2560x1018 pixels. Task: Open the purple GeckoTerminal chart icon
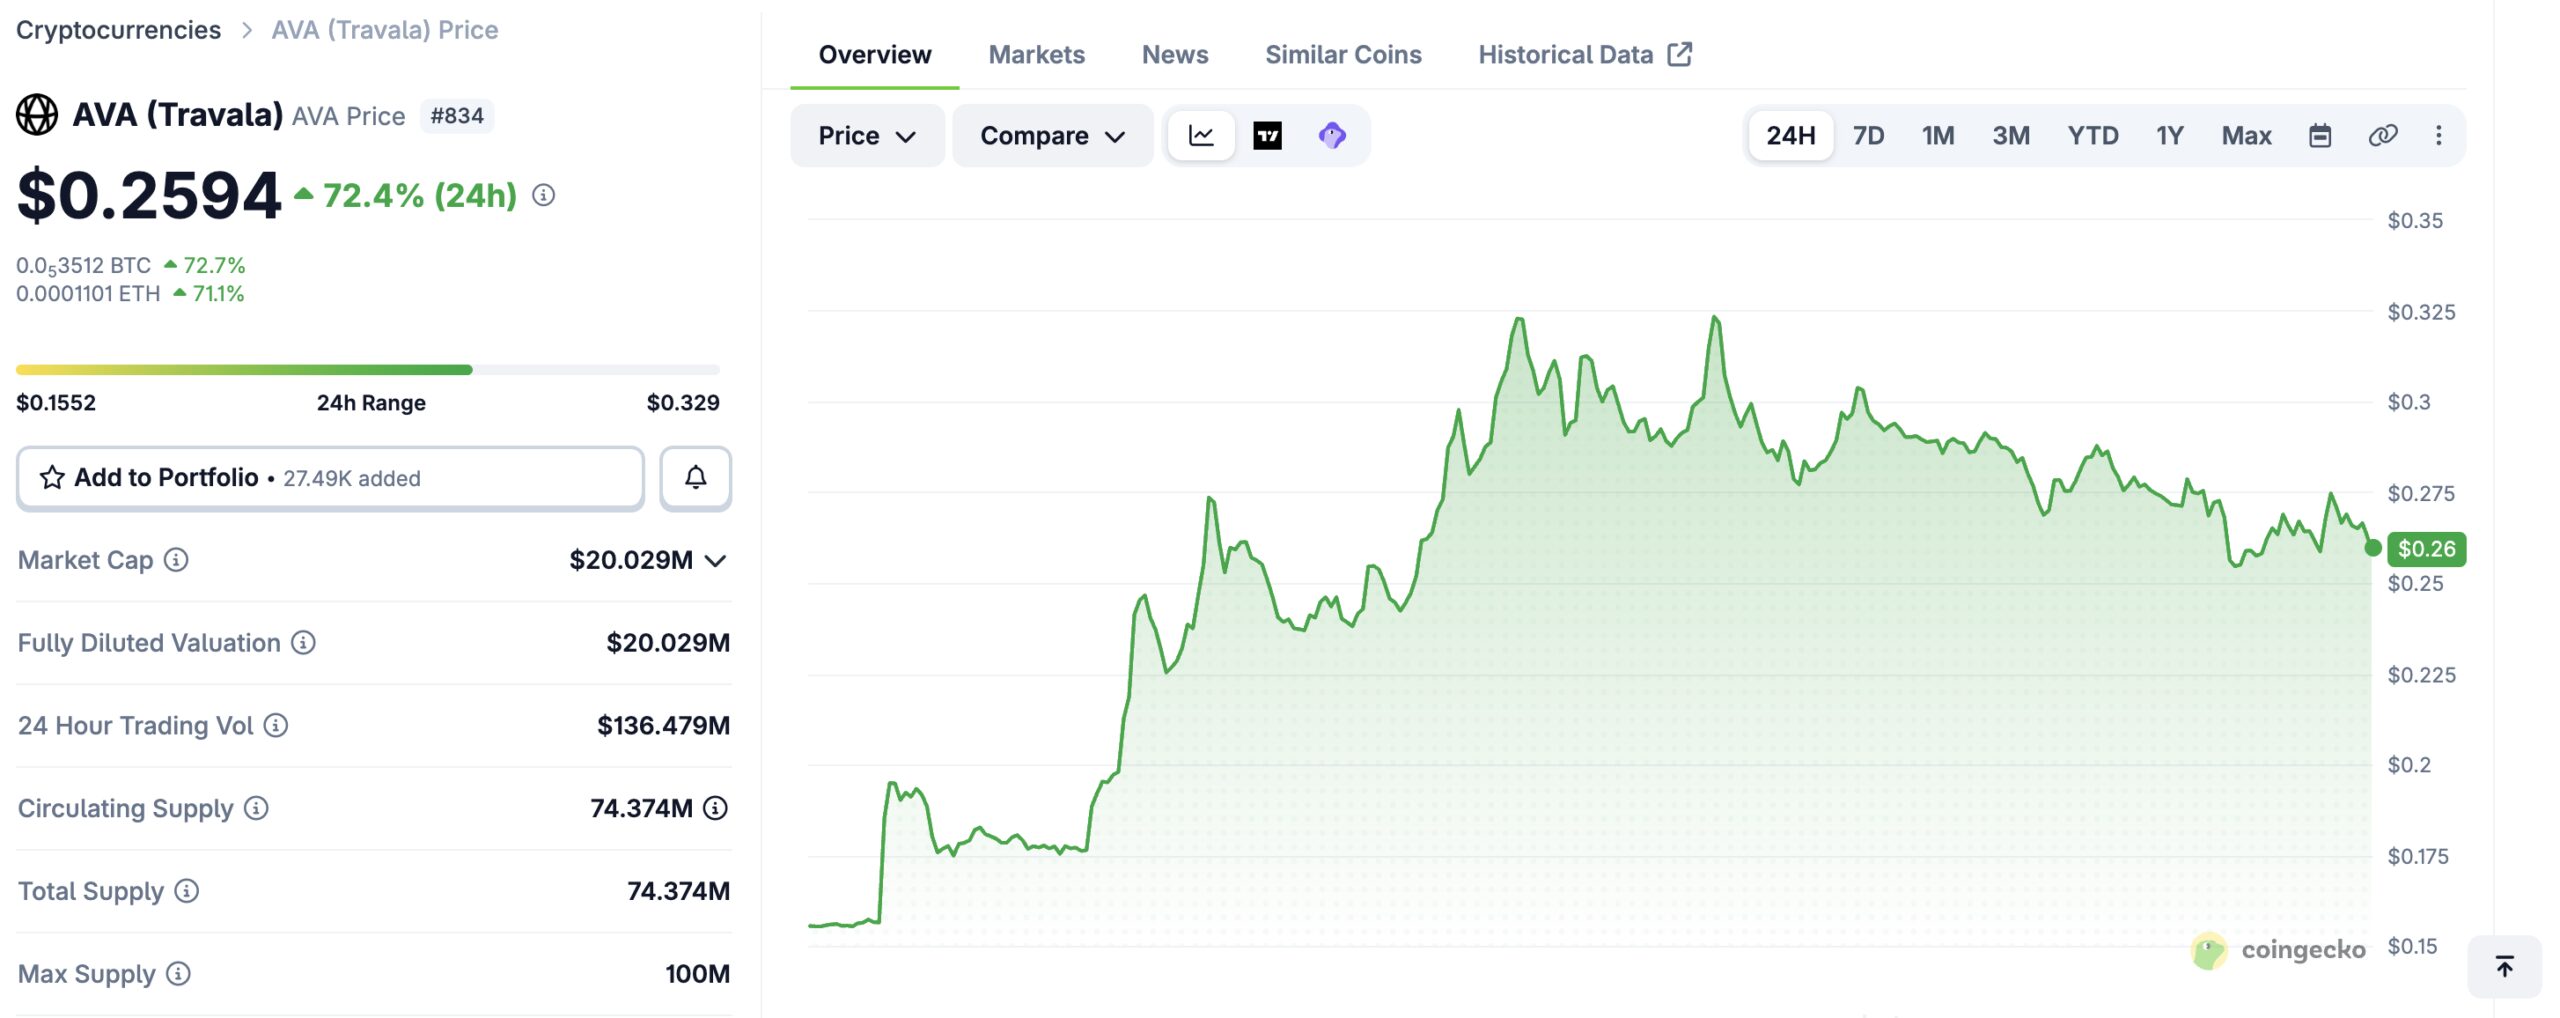point(1332,135)
